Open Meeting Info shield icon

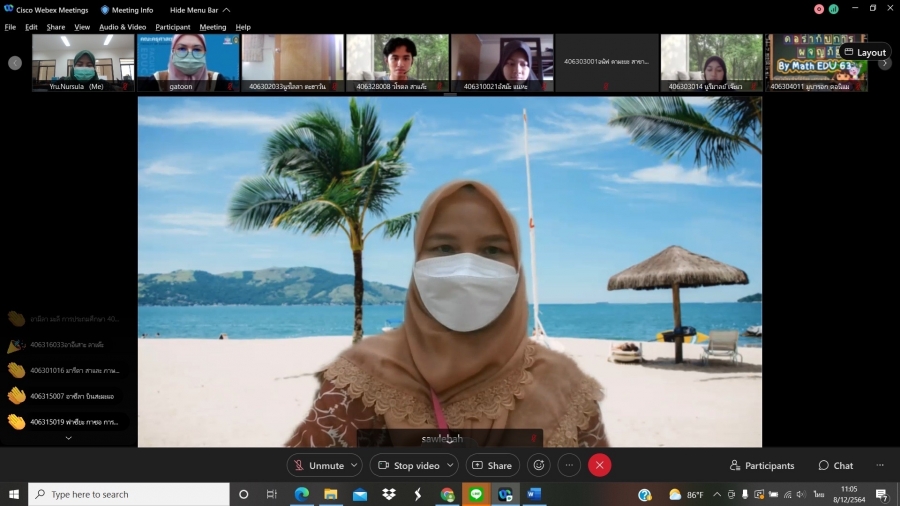[x=105, y=10]
